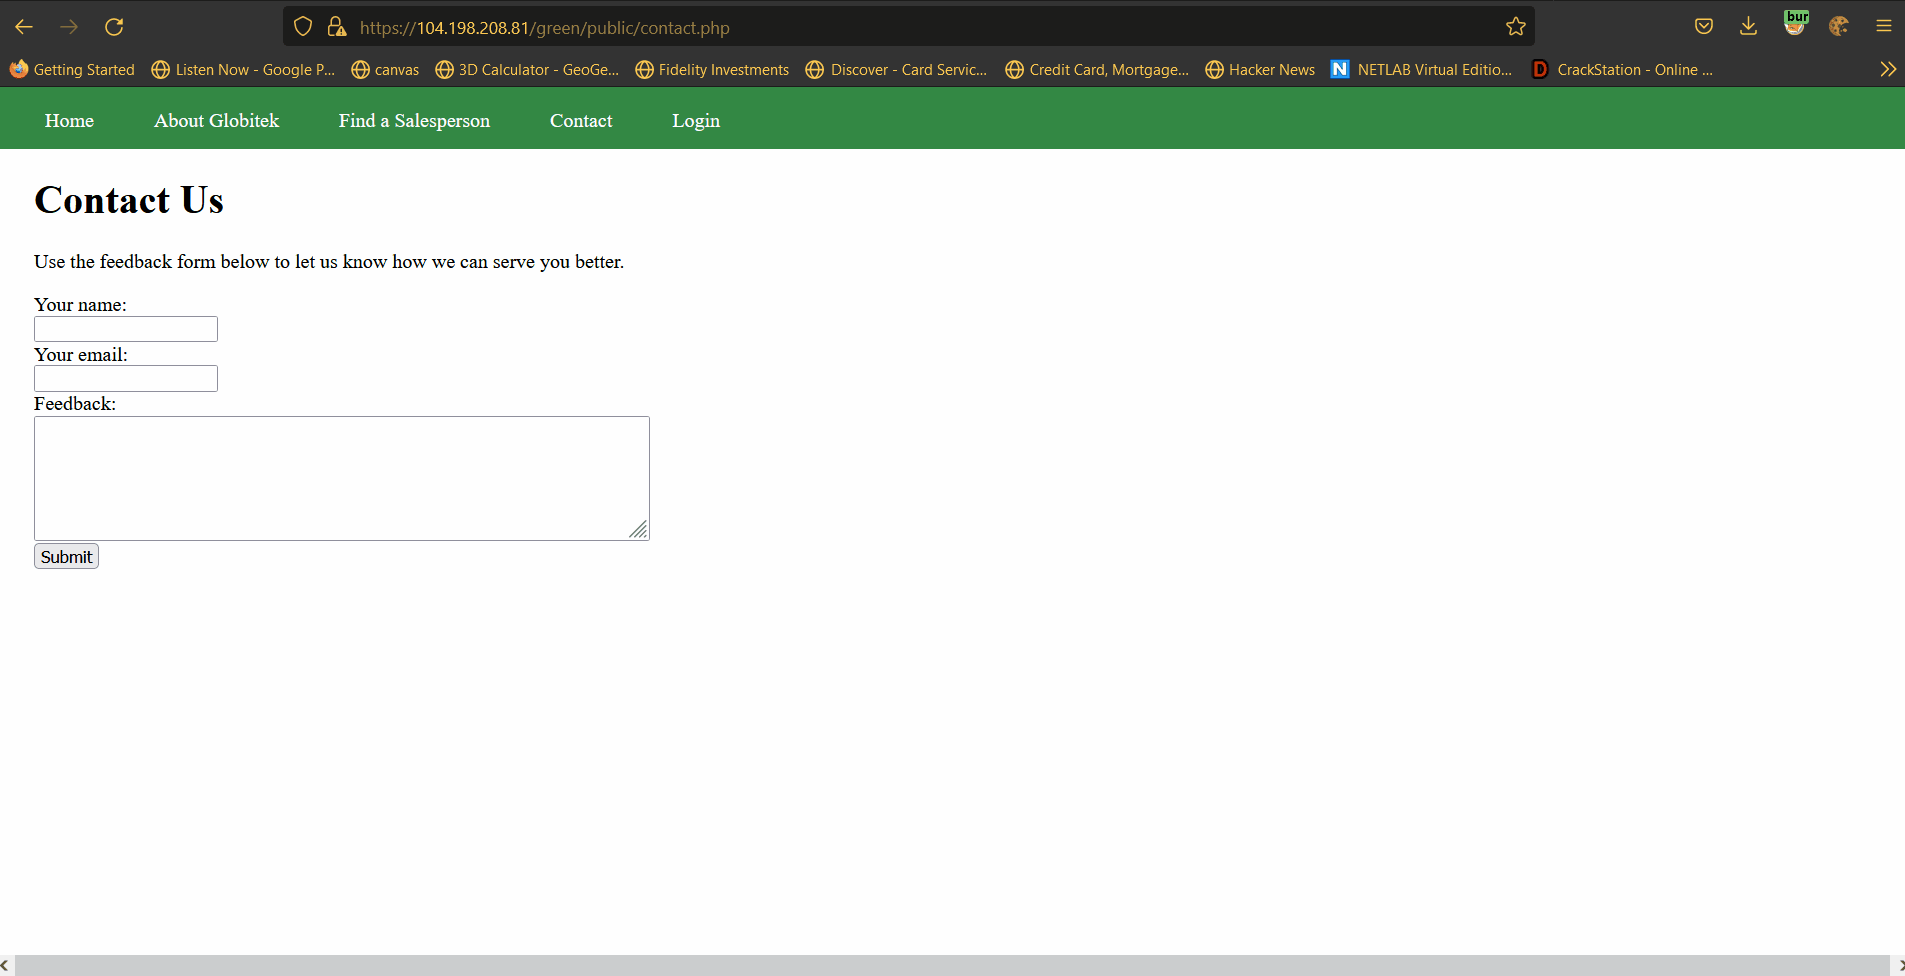Go to Home in the green navigation
This screenshot has height=976, width=1905.
(69, 121)
